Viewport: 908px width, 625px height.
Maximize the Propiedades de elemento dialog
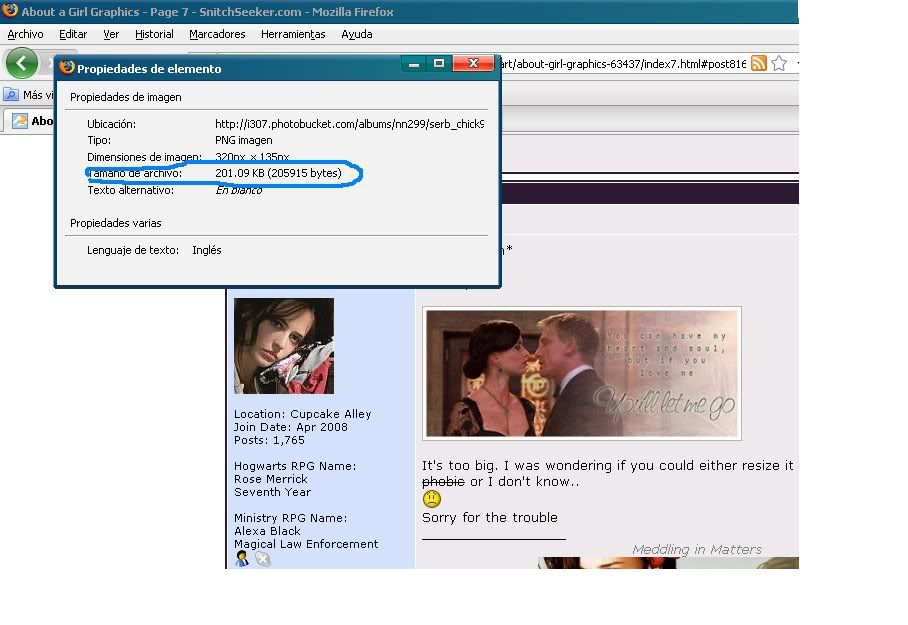tap(438, 64)
